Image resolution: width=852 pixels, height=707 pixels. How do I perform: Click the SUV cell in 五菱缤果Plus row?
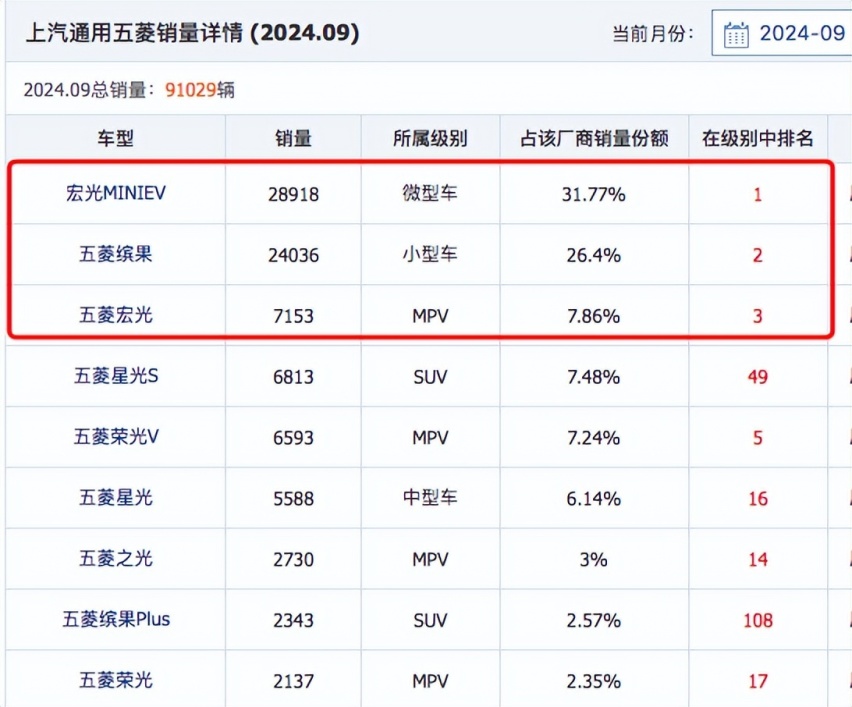430,621
